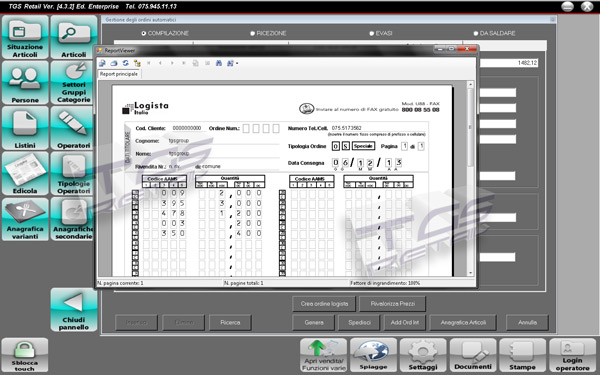600x375 pixels.
Task: Switch to the Report principale tab
Action: pos(119,74)
